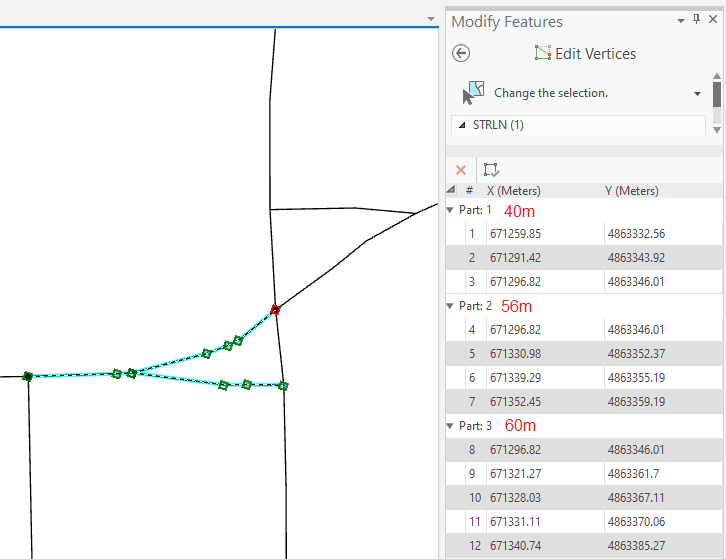Image resolution: width=726 pixels, height=559 pixels.
Task: Click X value 671339.29
Action: (x=515, y=378)
